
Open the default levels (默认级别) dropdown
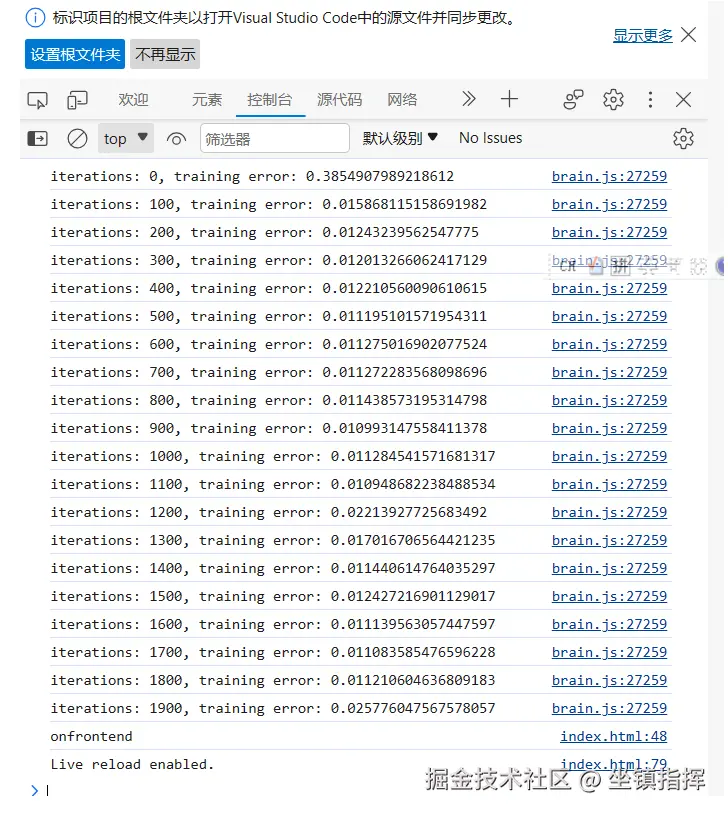[400, 138]
